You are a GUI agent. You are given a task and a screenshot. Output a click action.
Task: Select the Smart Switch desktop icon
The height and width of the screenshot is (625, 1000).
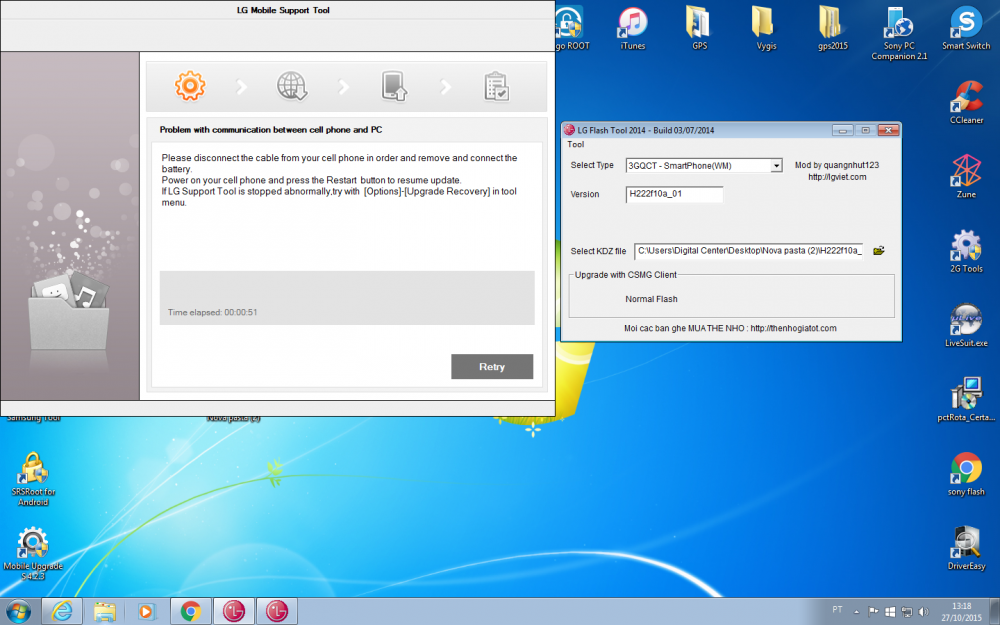[x=966, y=28]
